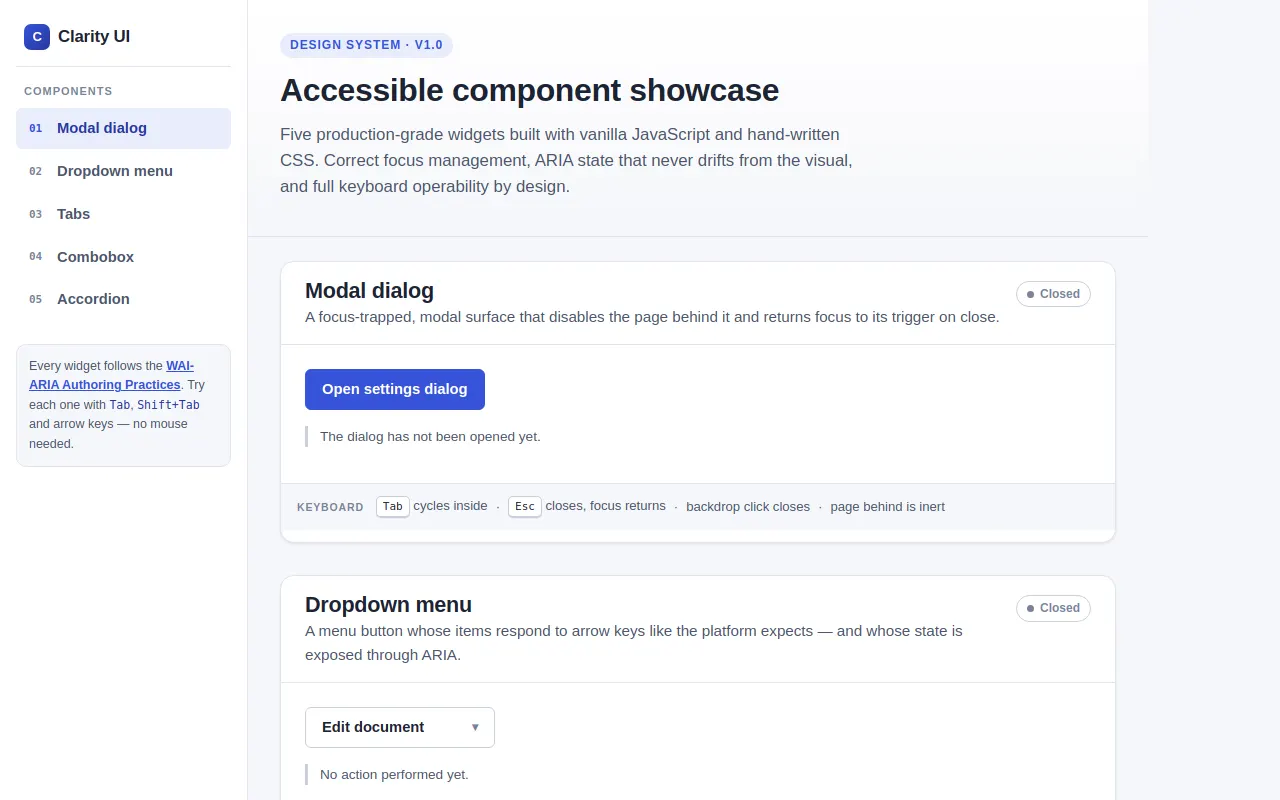This screenshot has height=800, width=1280.
Task: Click the Closed status badge in Dropdown menu card
Action: tap(1053, 608)
